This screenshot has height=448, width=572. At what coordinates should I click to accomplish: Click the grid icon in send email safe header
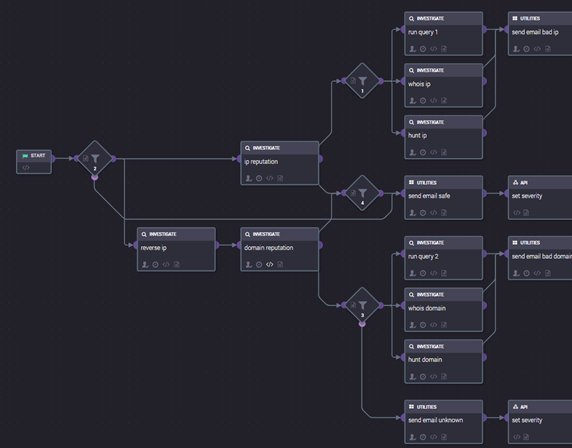pyautogui.click(x=411, y=182)
